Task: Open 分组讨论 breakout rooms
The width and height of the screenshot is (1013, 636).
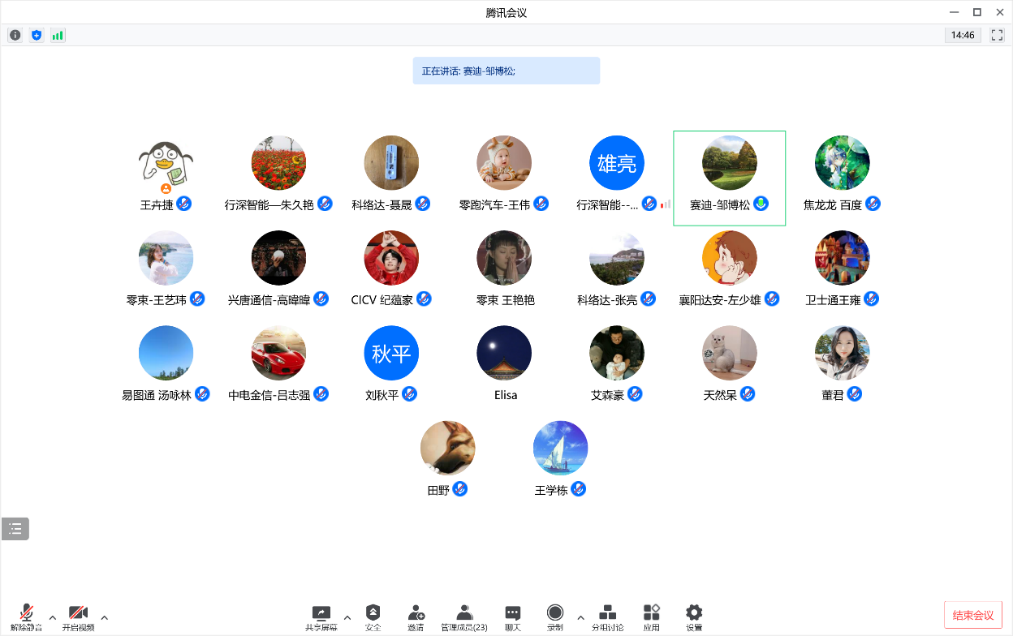Action: click(607, 617)
